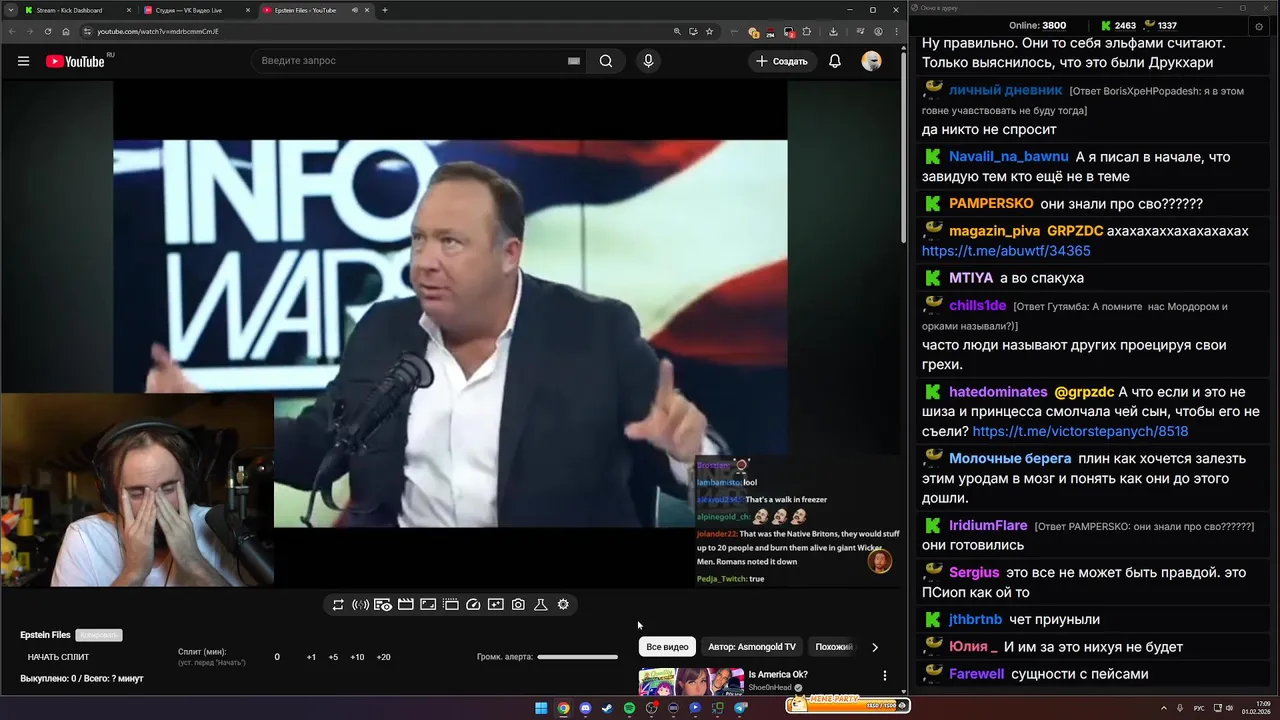Click the YouTube page vertical scrollbar

pyautogui.click(x=905, y=150)
